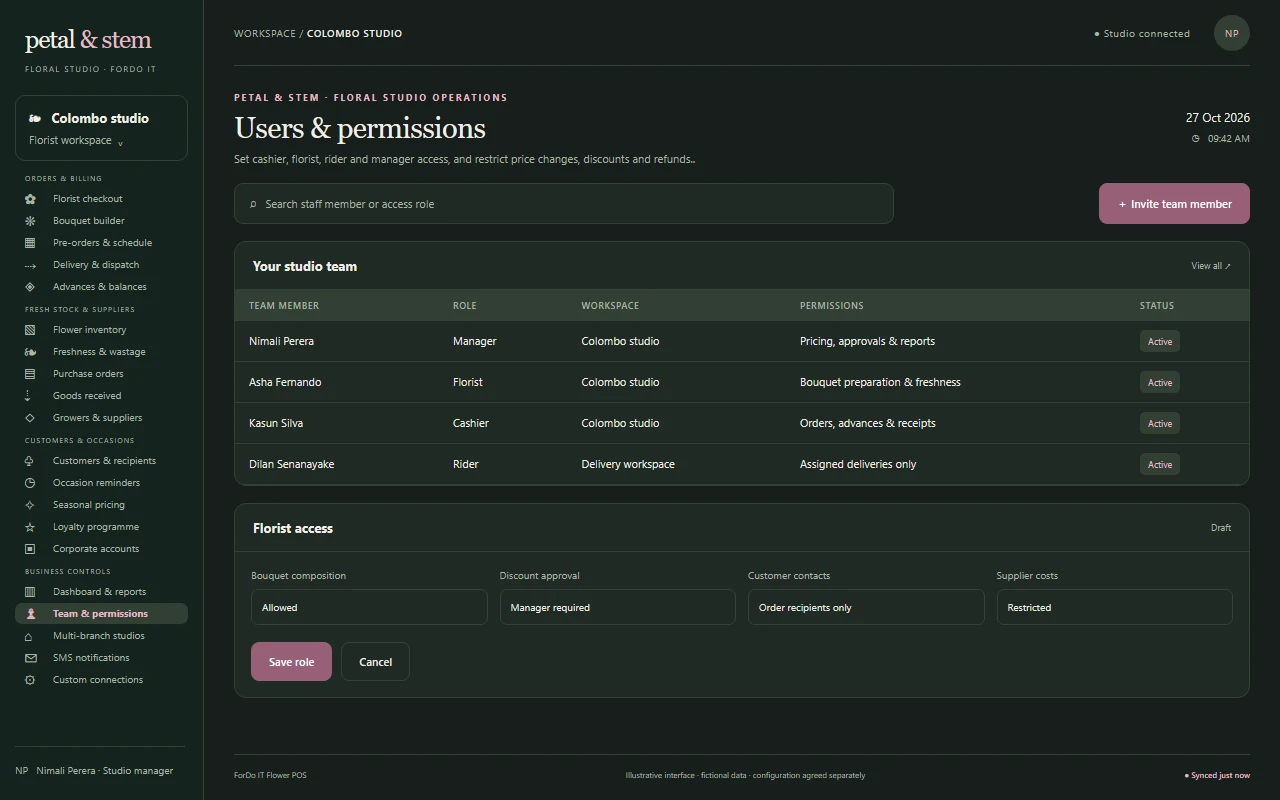The image size is (1280, 800).
Task: Click the Dashboard & reports icon
Action: click(x=30, y=592)
